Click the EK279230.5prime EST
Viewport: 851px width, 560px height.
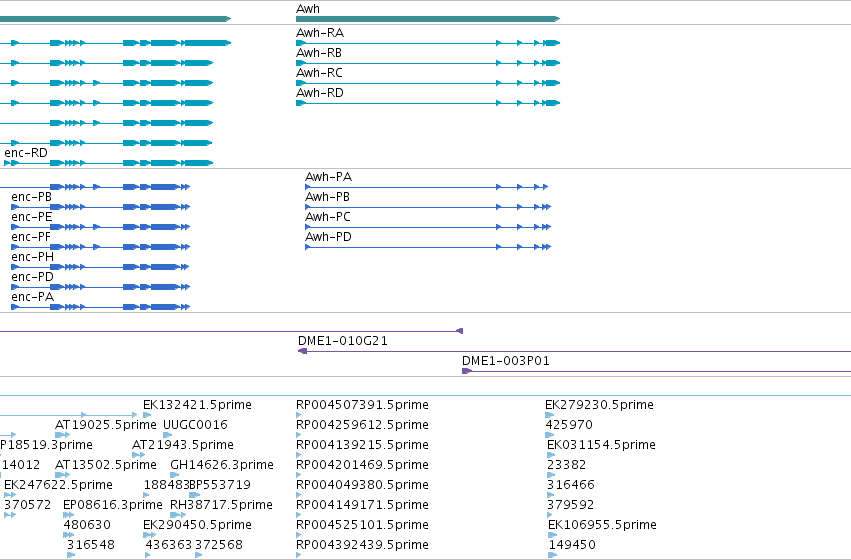[599, 405]
